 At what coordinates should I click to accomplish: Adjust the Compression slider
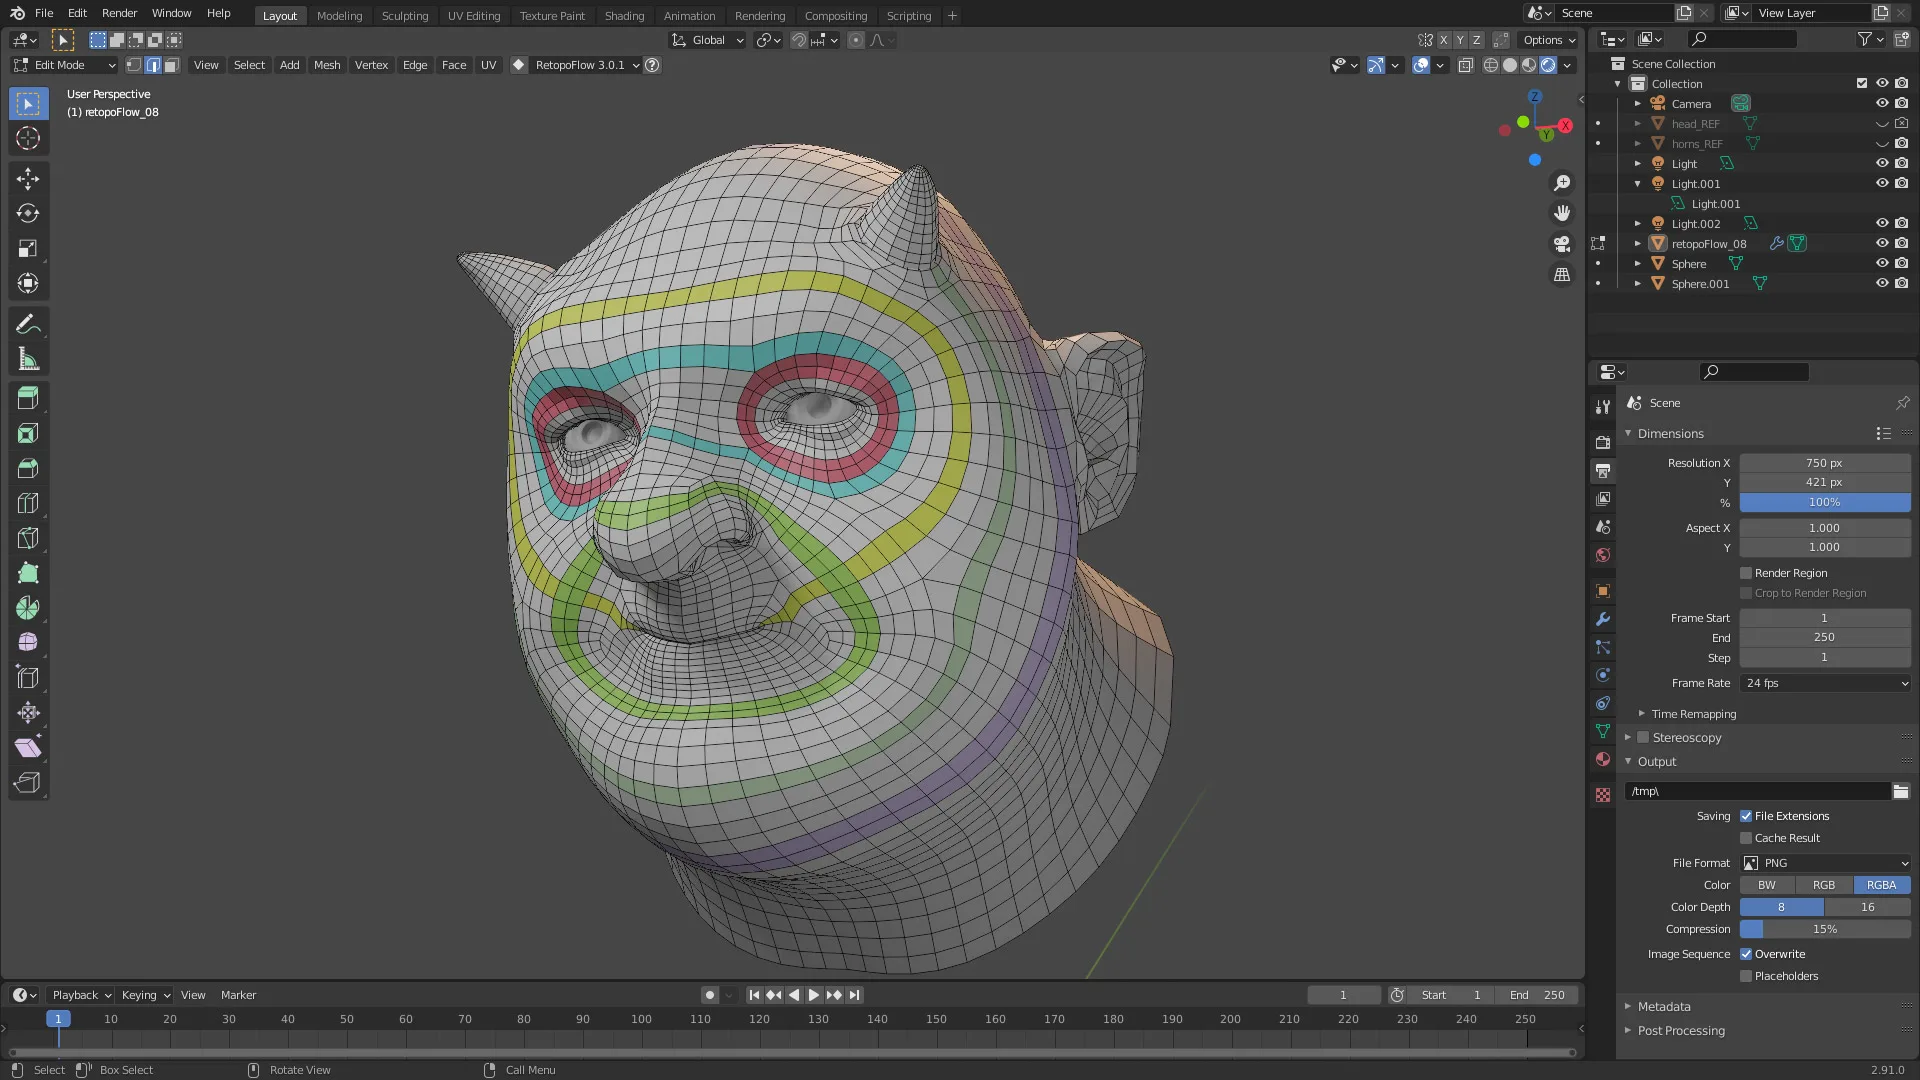click(x=1825, y=929)
